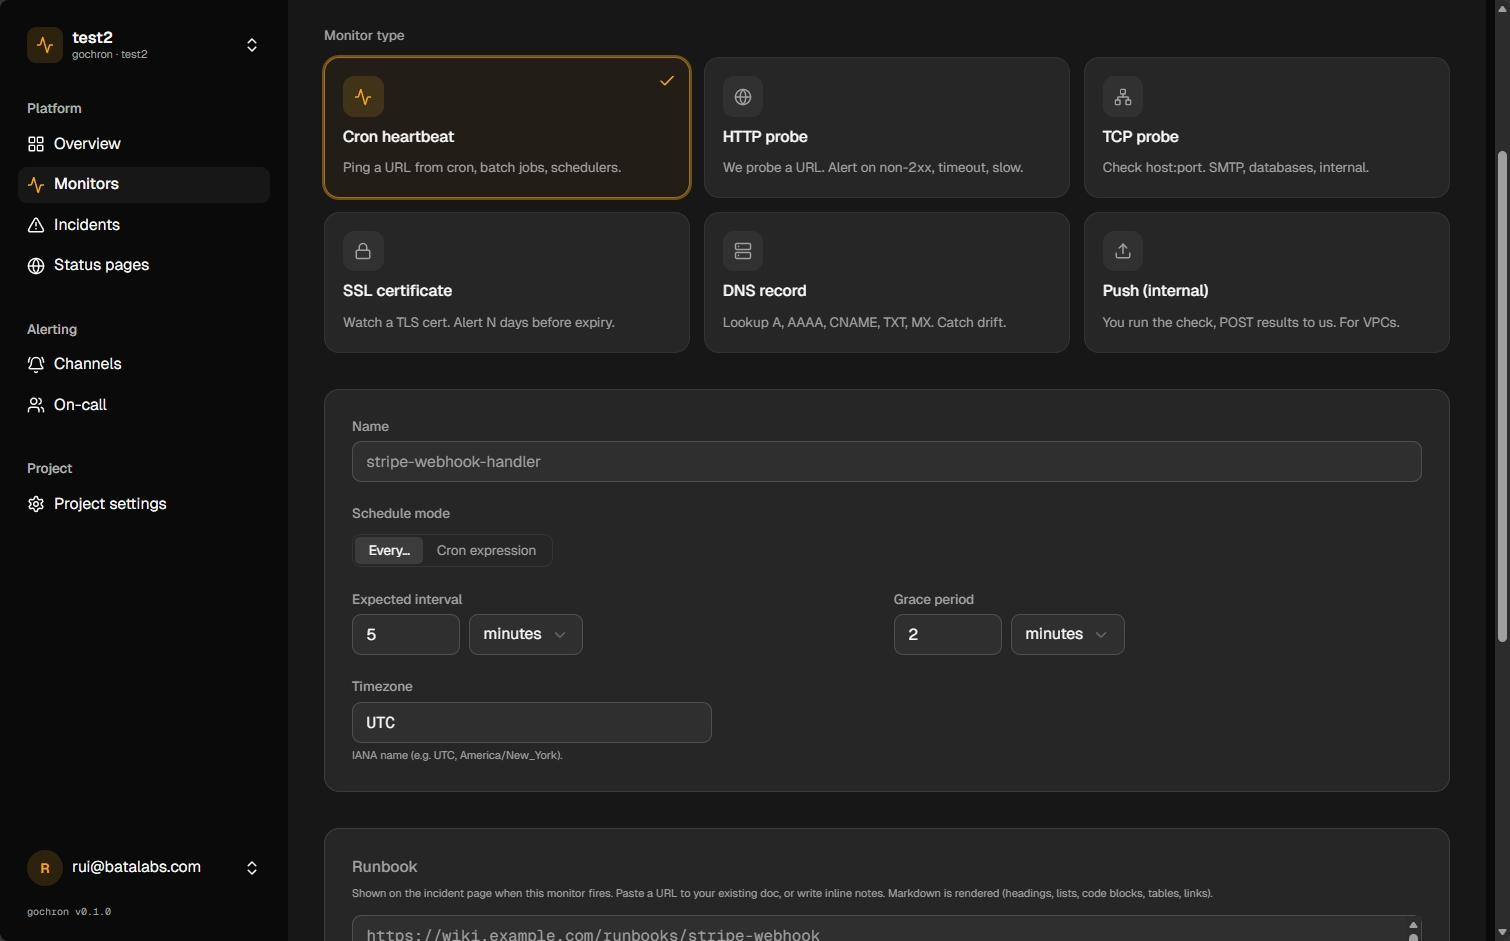1510x941 pixels.
Task: Expand the rui@batalabs.com account menu chevrons
Action: click(x=252, y=868)
